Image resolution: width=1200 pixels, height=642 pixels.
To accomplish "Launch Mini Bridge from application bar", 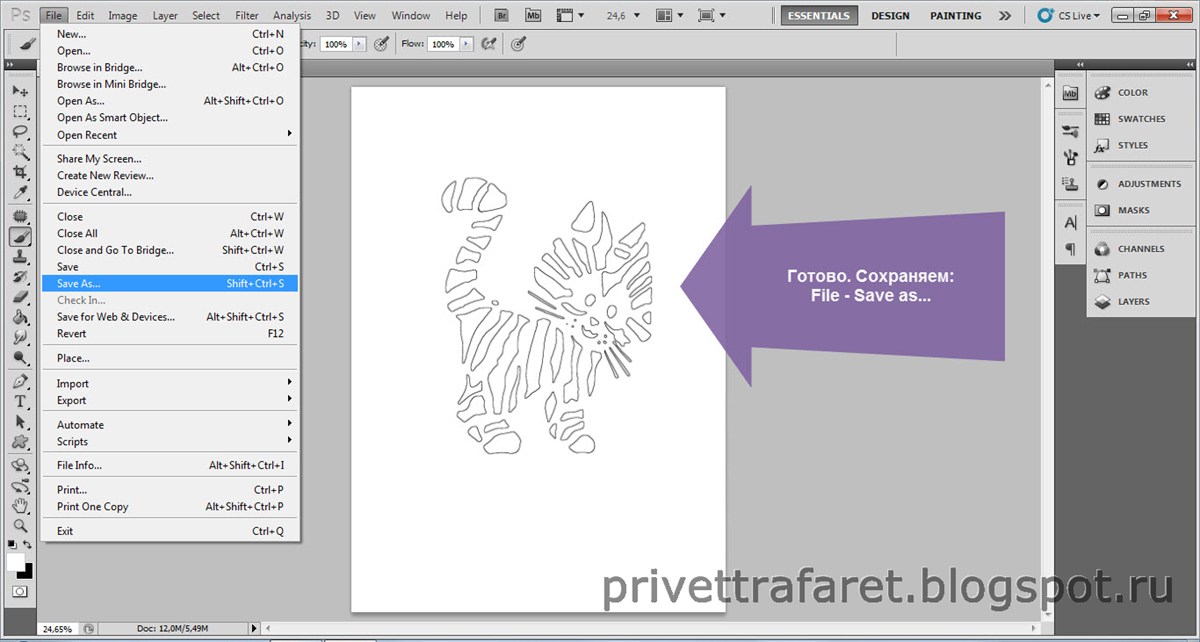I will pyautogui.click(x=533, y=16).
